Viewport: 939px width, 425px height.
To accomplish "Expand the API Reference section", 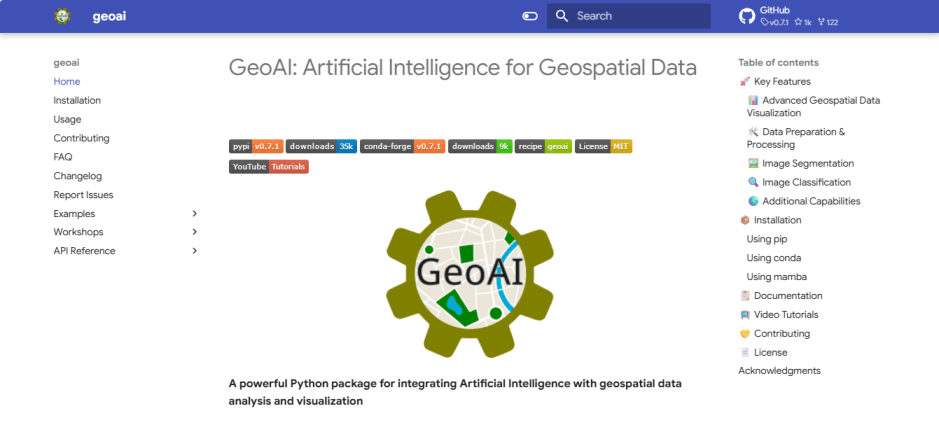I will tap(194, 251).
